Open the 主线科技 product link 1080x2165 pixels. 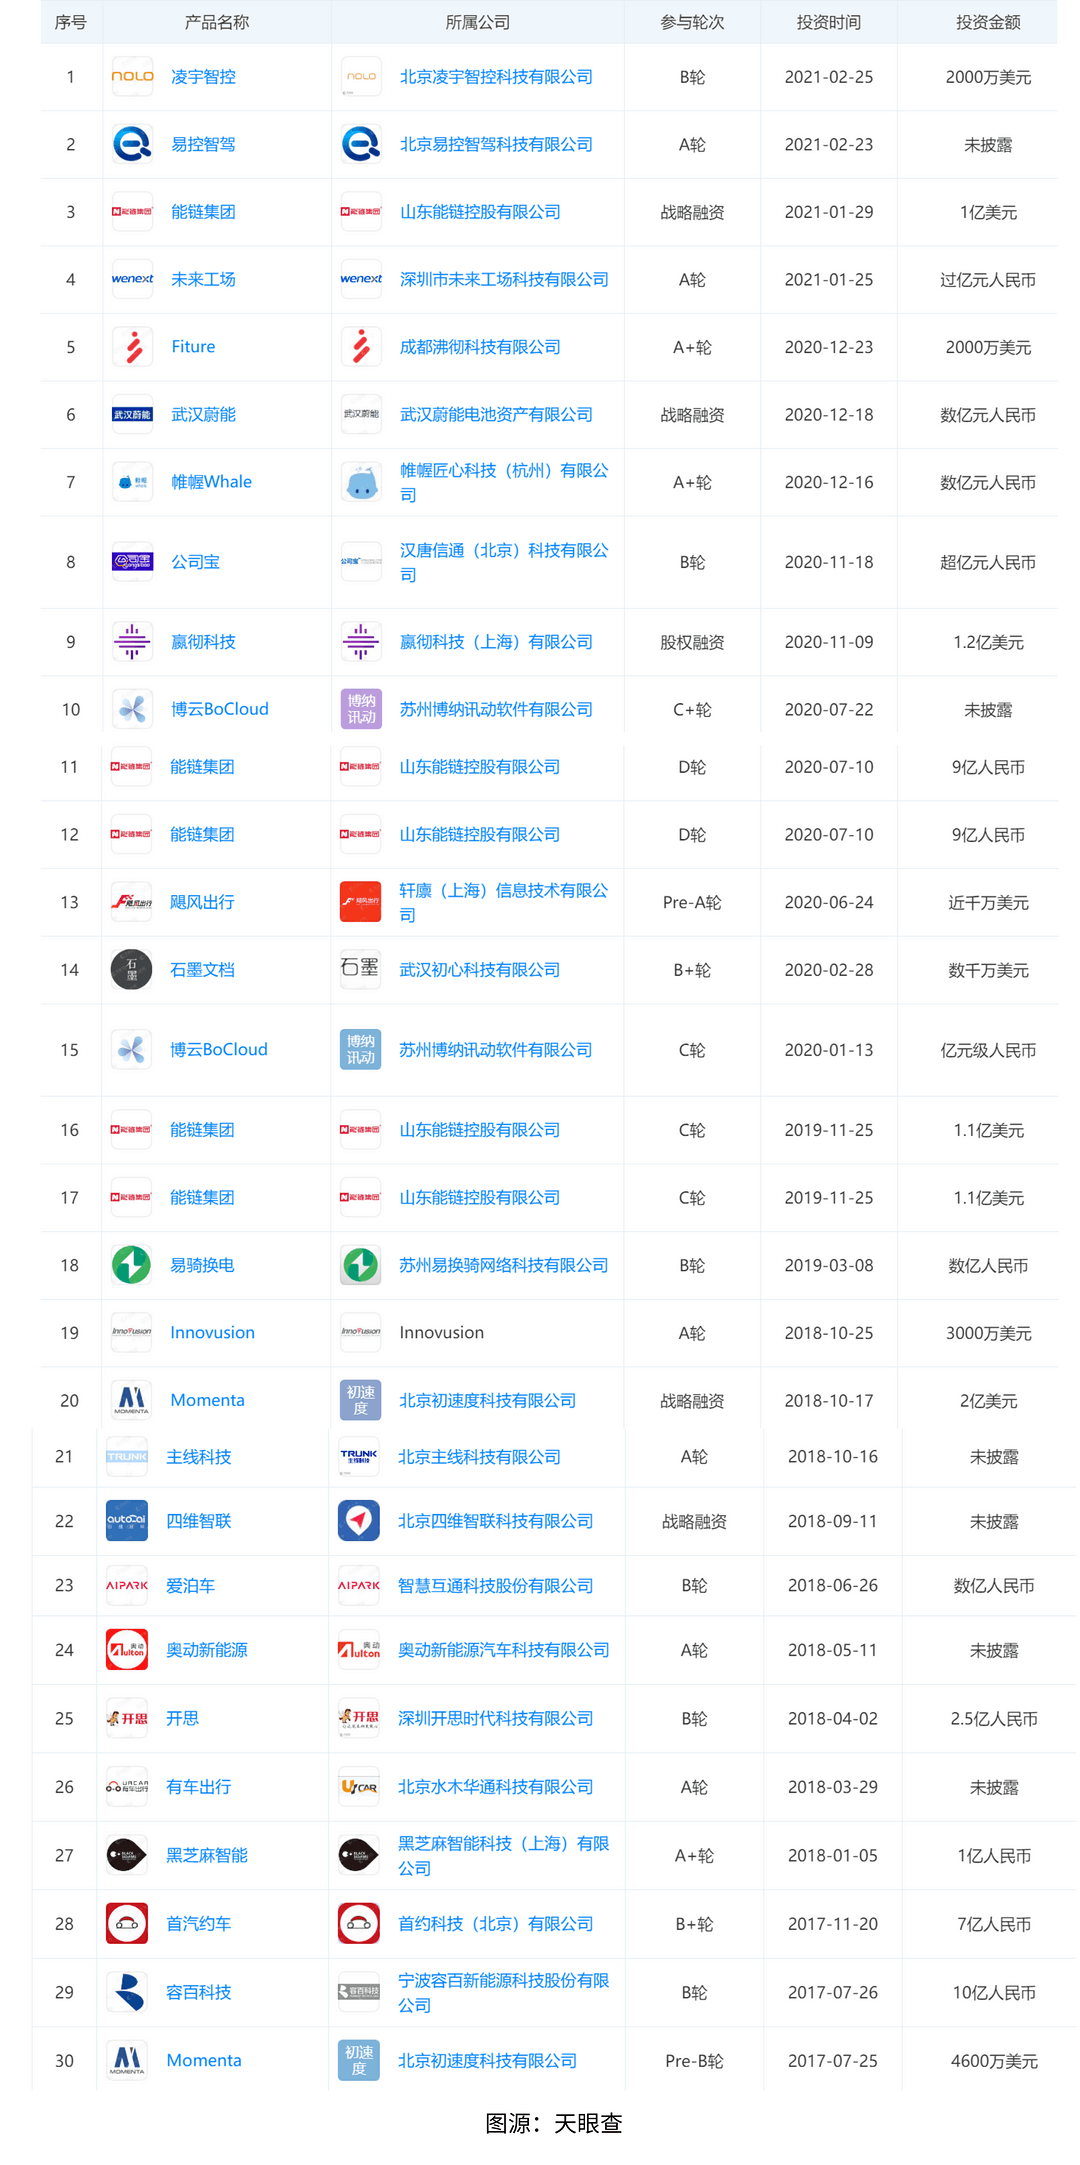[198, 1457]
